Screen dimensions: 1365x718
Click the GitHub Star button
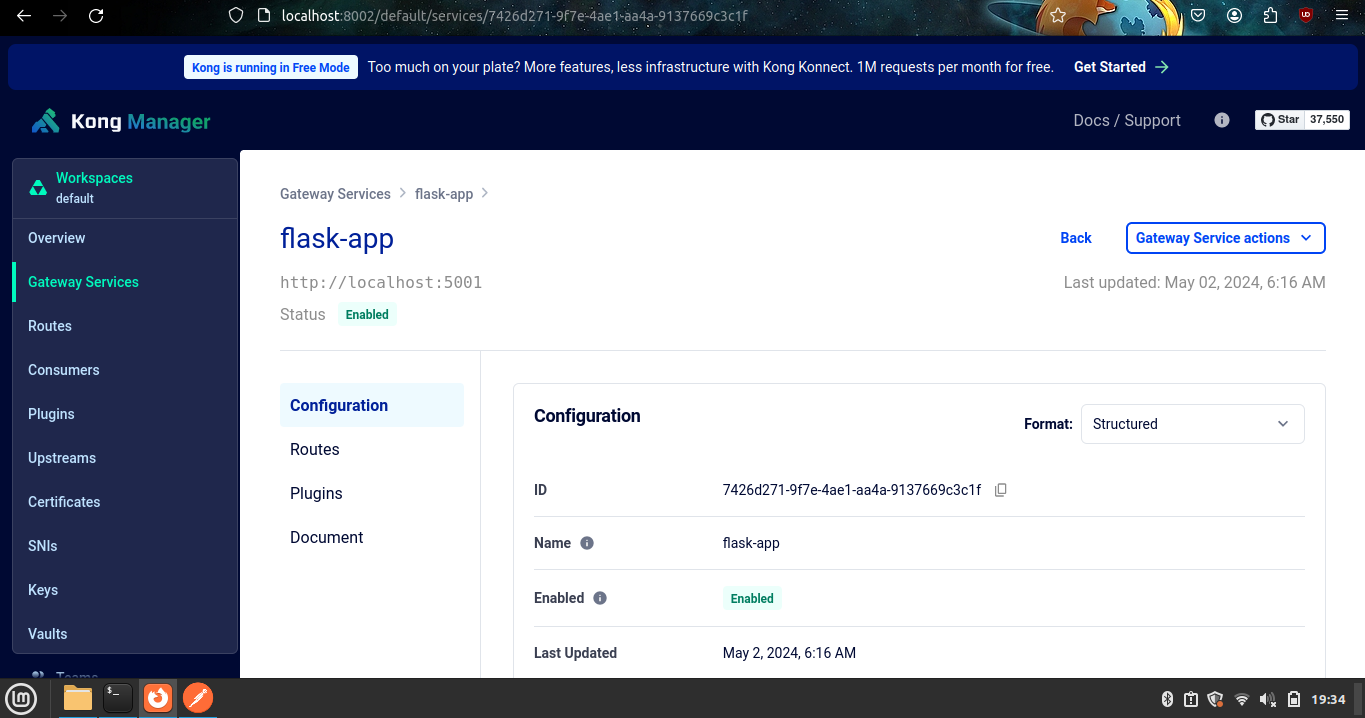tap(1279, 120)
